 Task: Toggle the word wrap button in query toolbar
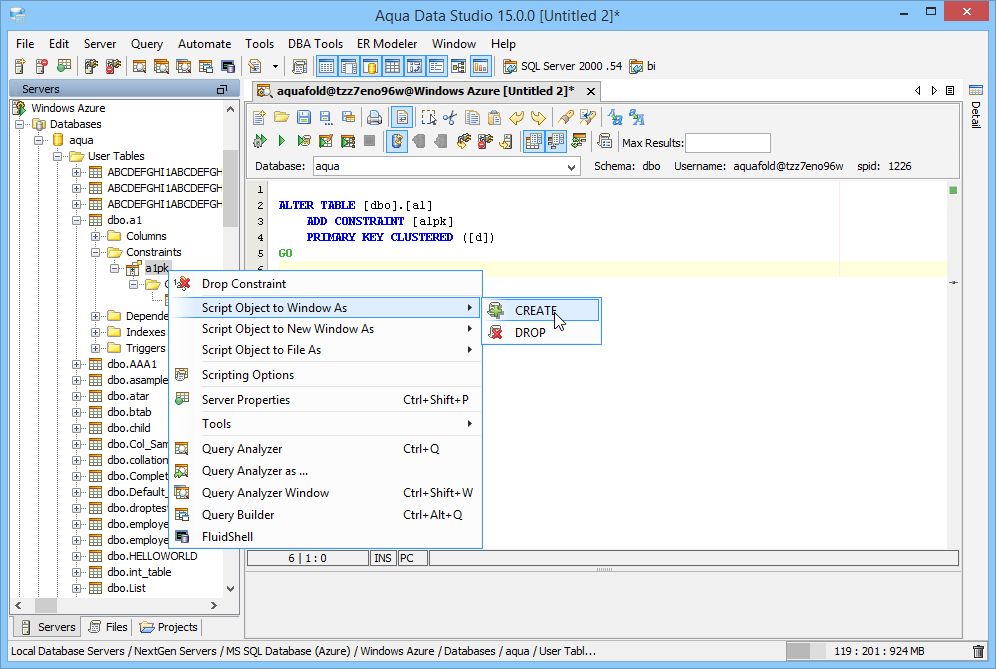[401, 118]
